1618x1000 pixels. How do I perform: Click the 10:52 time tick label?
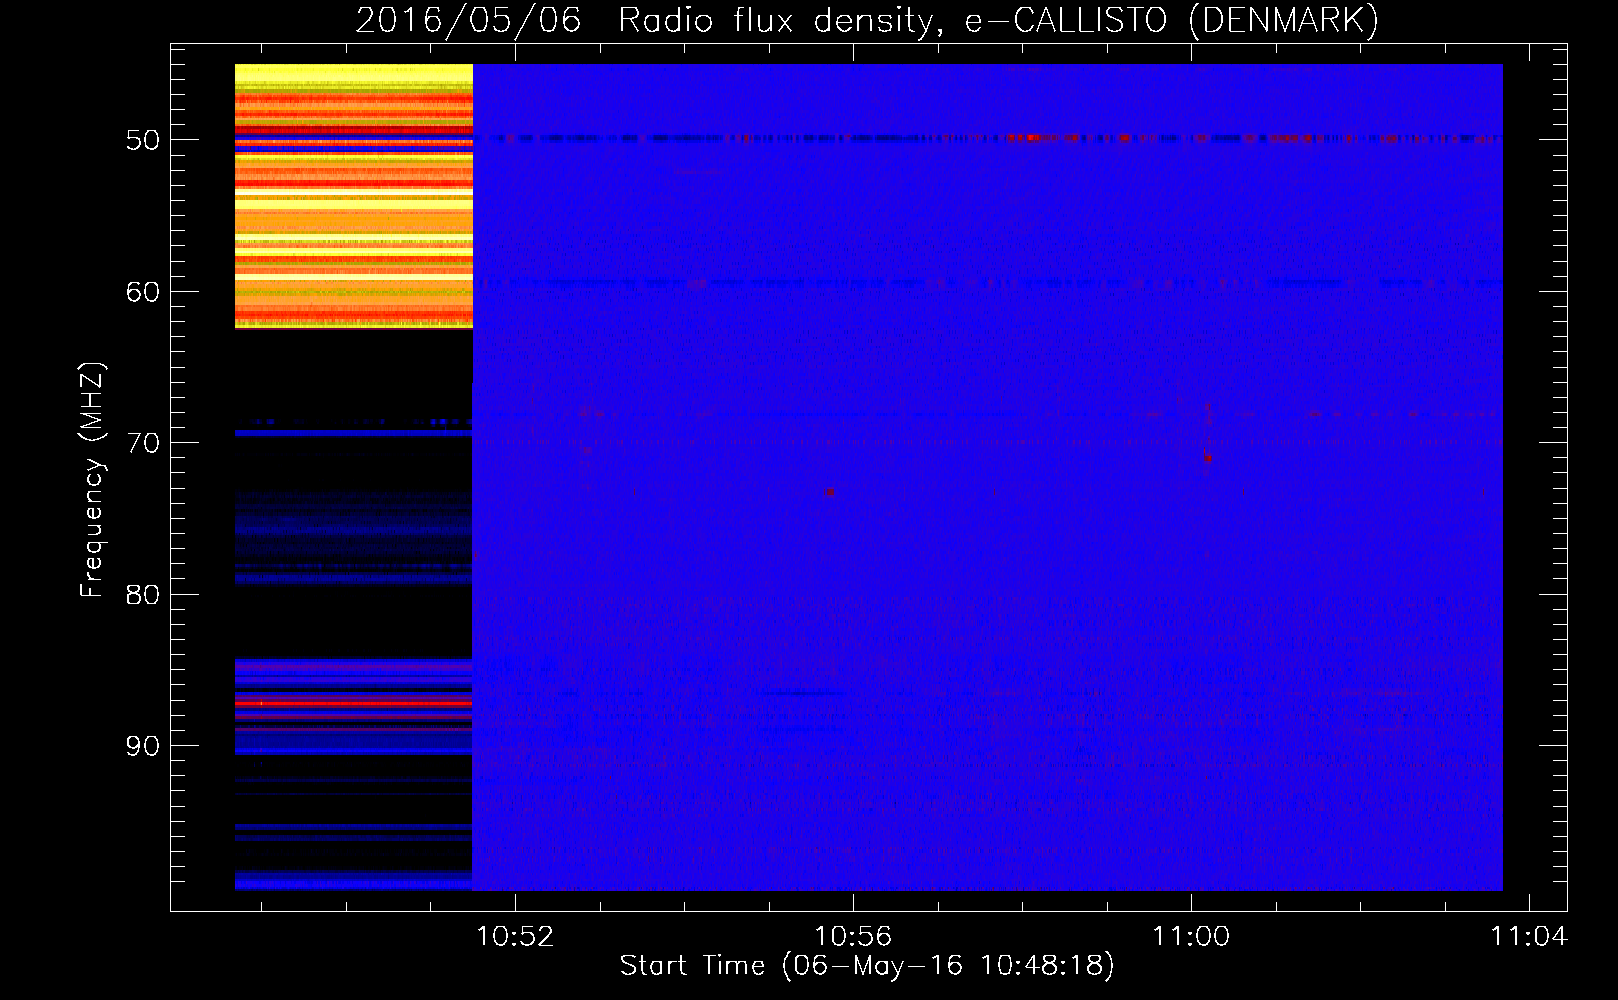515,936
